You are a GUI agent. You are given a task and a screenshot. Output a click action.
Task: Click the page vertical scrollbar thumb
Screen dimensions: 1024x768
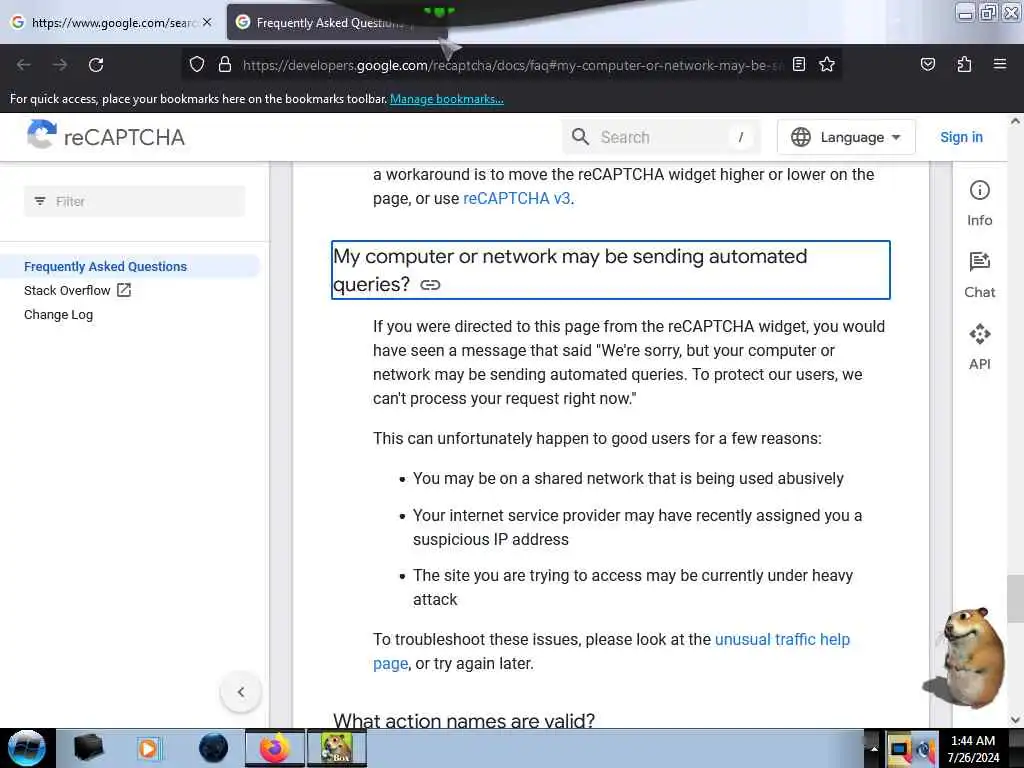(x=1015, y=598)
